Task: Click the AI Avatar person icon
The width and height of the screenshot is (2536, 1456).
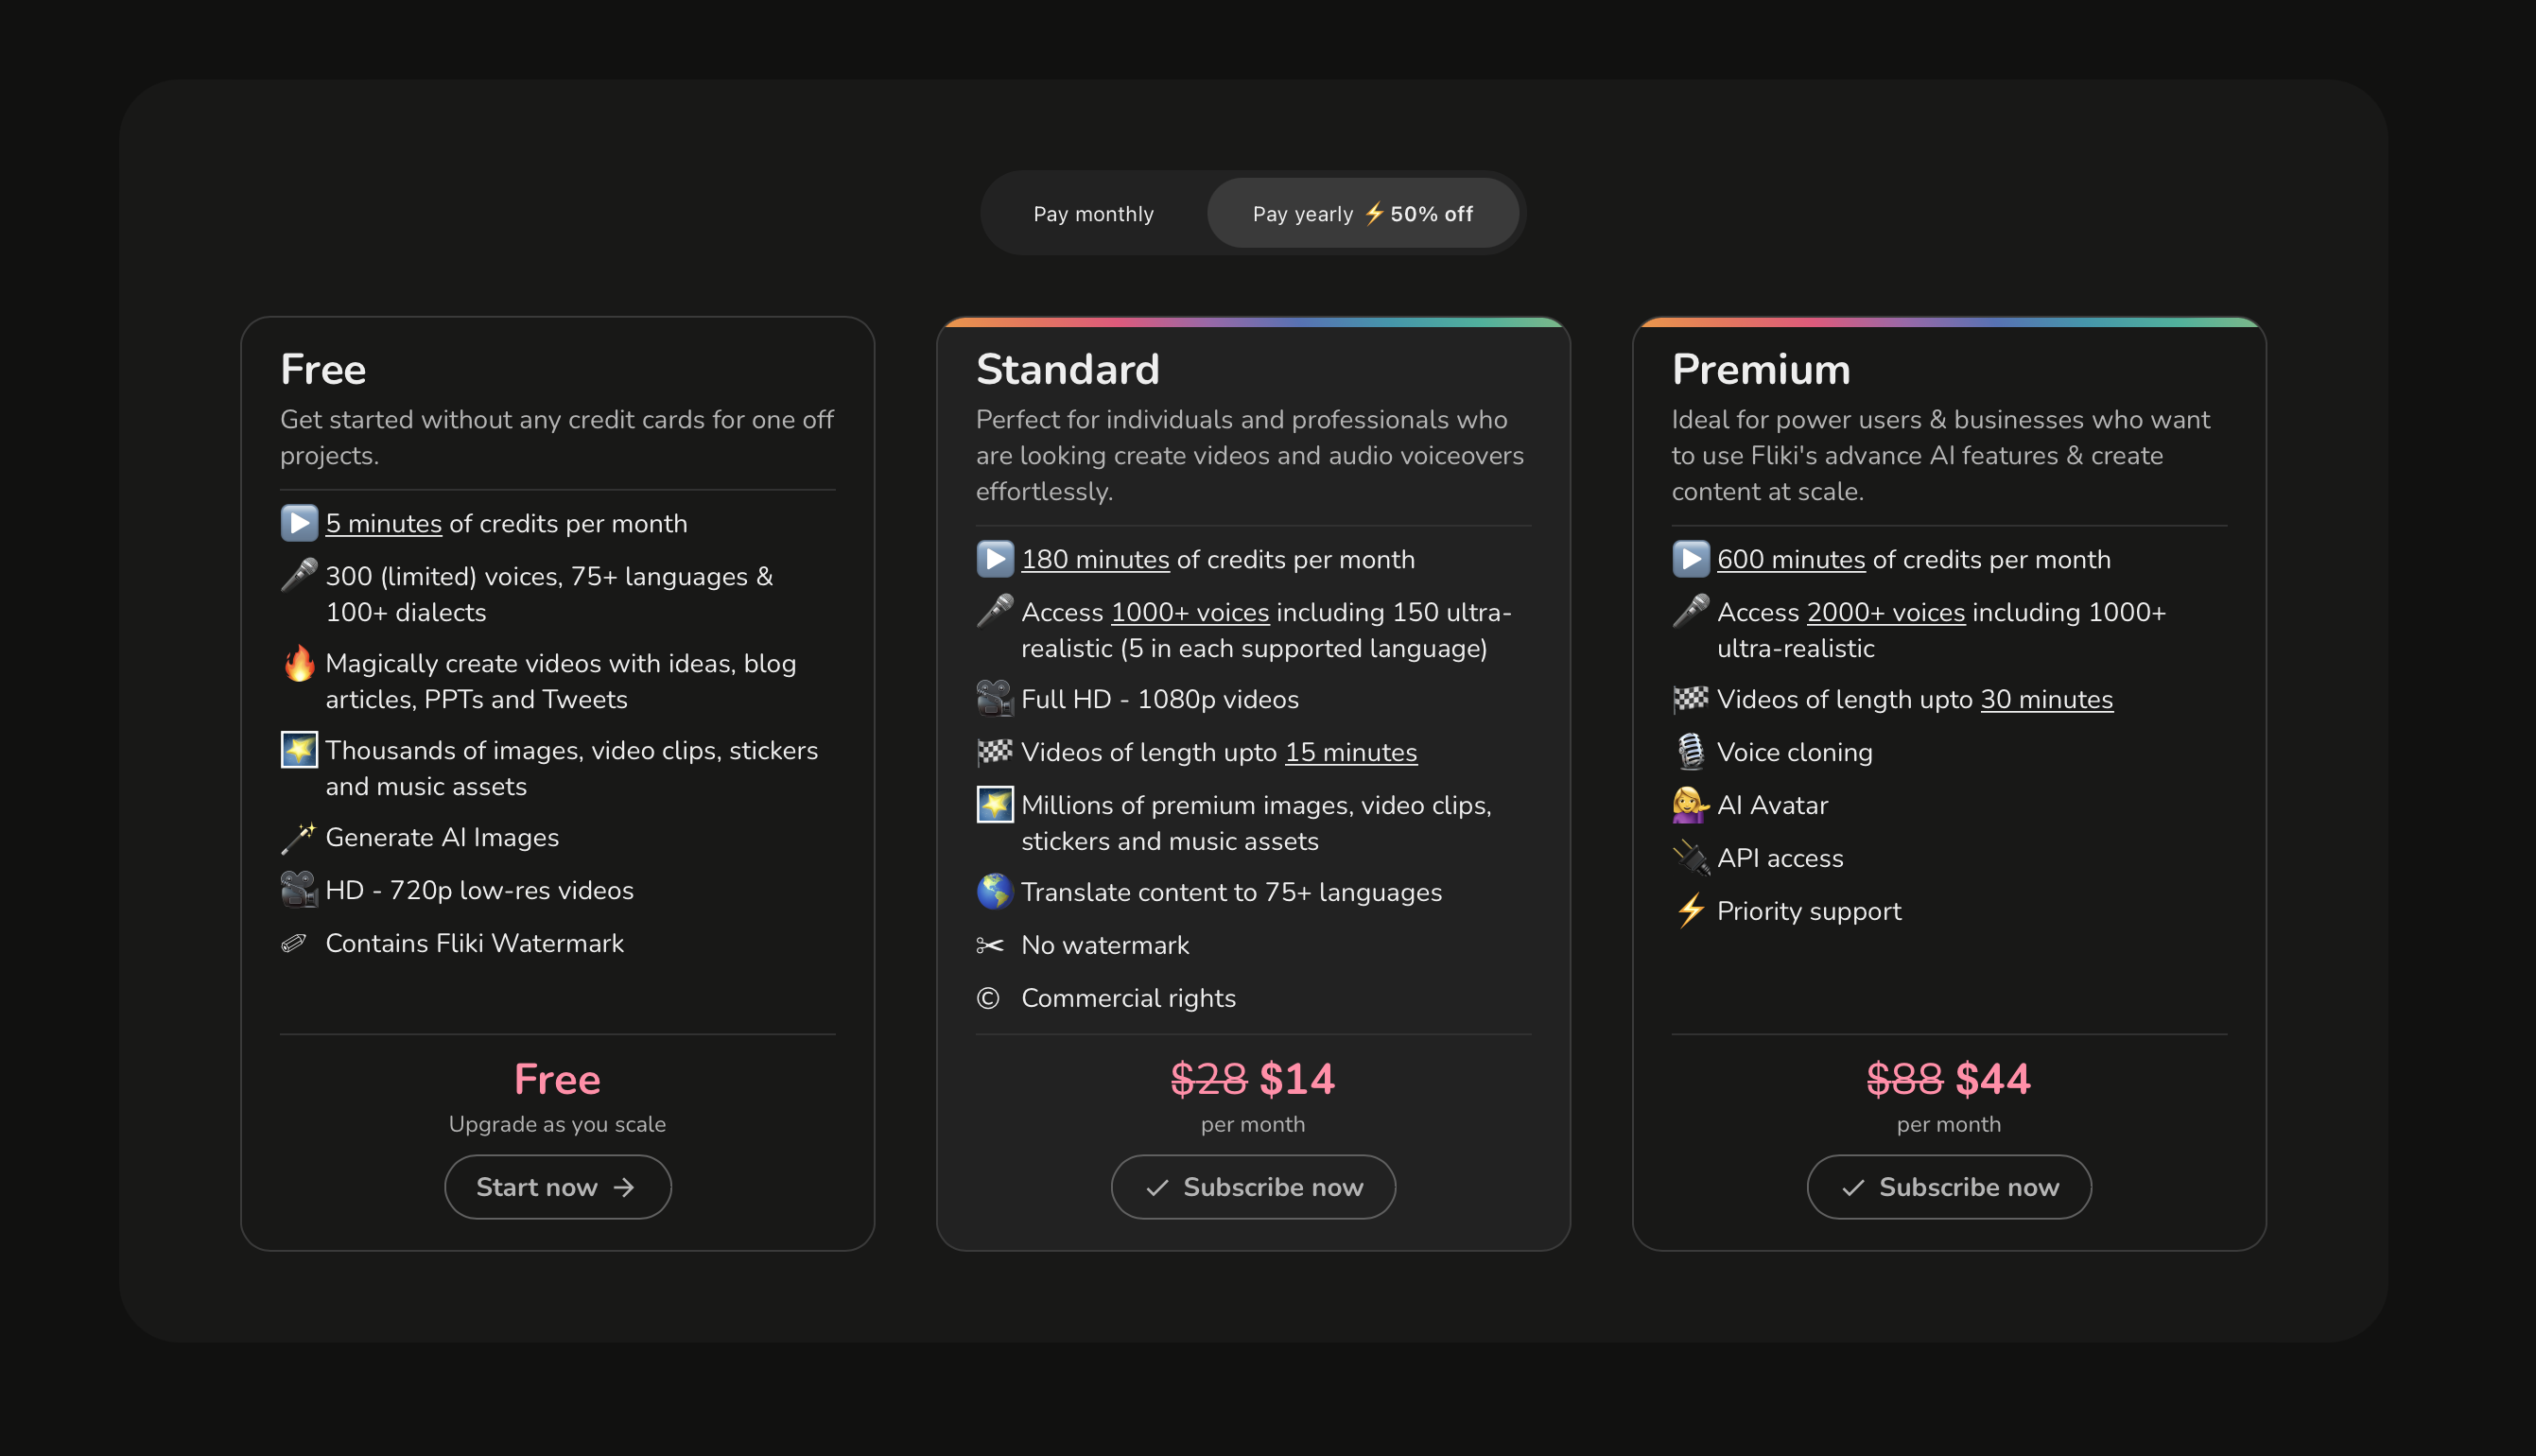Action: [1690, 805]
